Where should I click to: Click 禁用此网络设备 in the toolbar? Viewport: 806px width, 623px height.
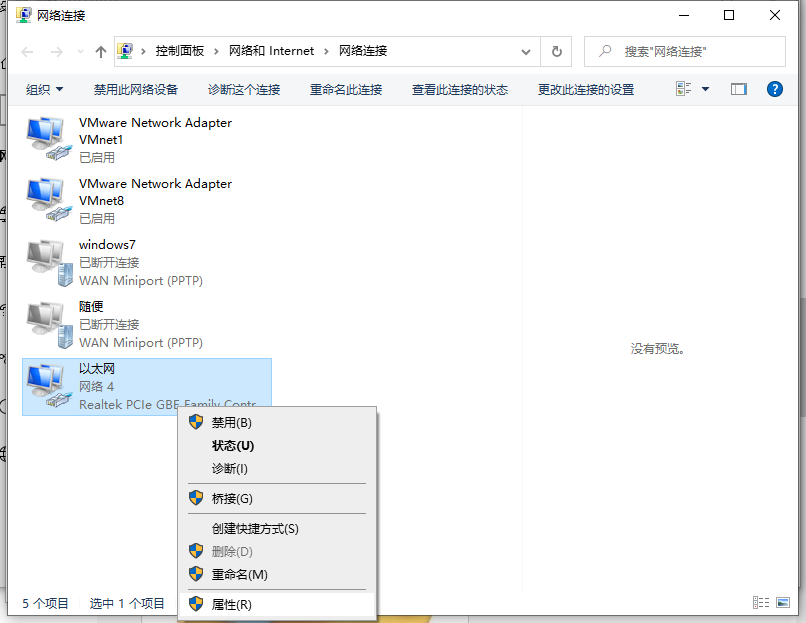[136, 89]
